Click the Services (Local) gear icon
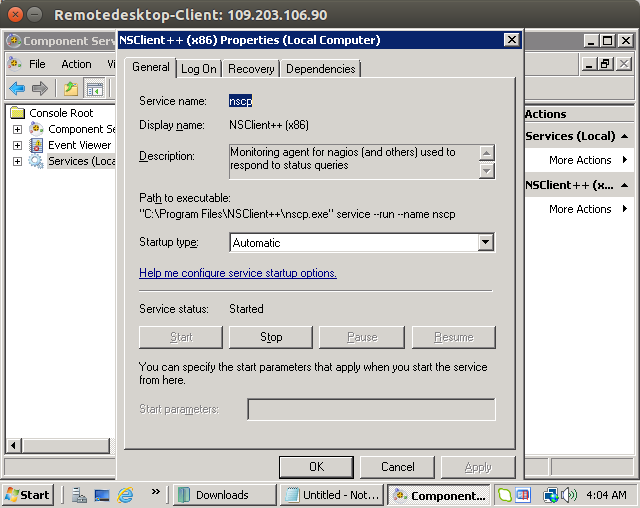The image size is (640, 508). [36, 161]
